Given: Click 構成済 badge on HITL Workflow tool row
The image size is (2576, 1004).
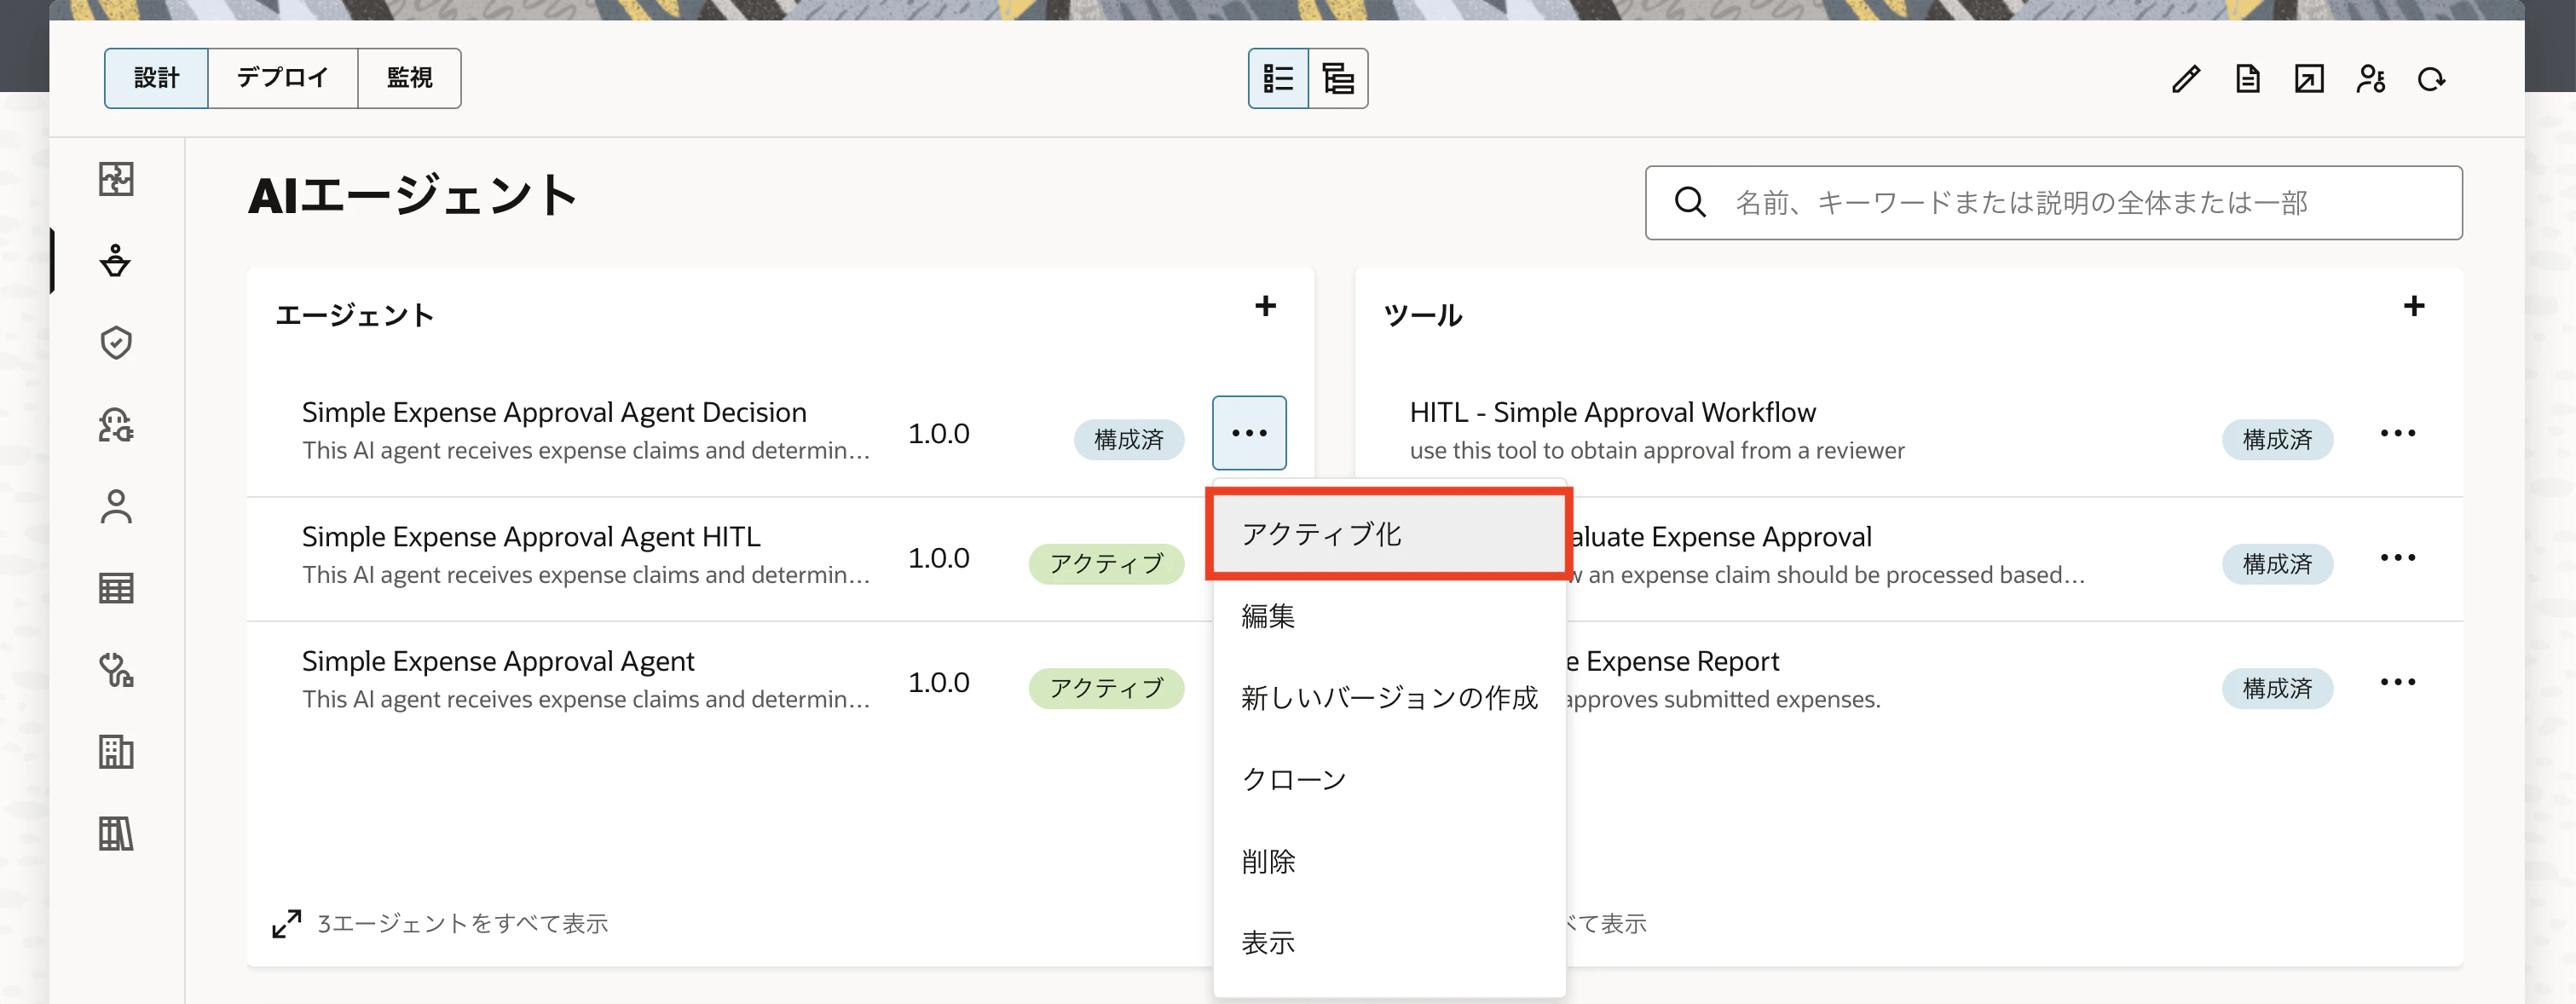Looking at the screenshot, I should pos(2277,440).
